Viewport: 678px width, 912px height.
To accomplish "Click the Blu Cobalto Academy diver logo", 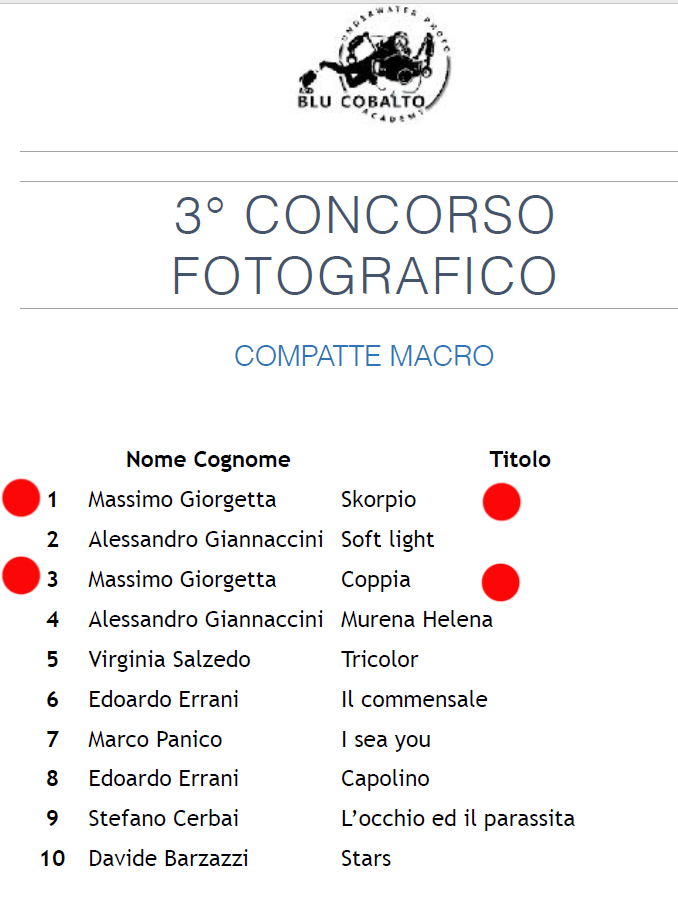I will coord(372,64).
